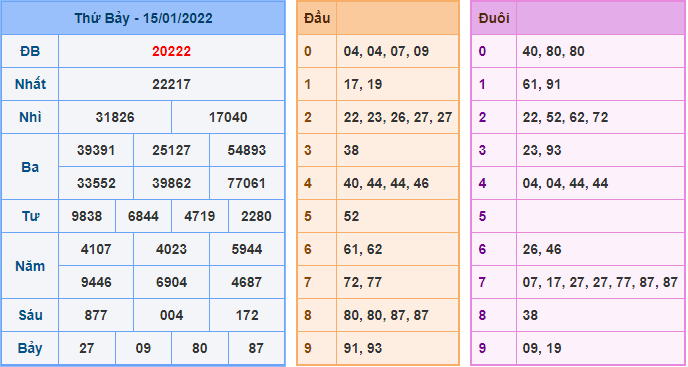Click the 'ĐB' row label
The image size is (688, 367).
point(30,51)
